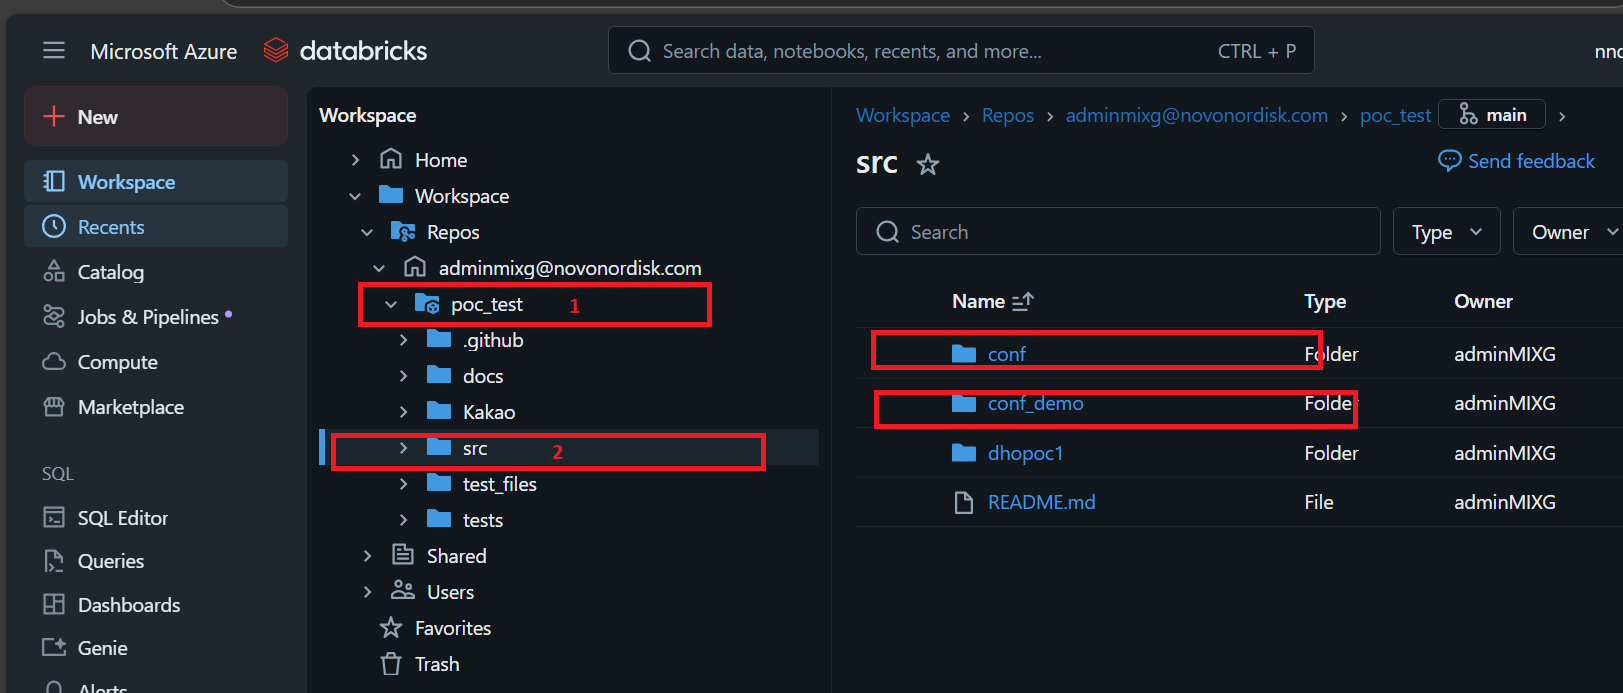Collapse the adminmixg@novonordisk.com tree node
Image resolution: width=1623 pixels, height=693 pixels.
click(379, 268)
